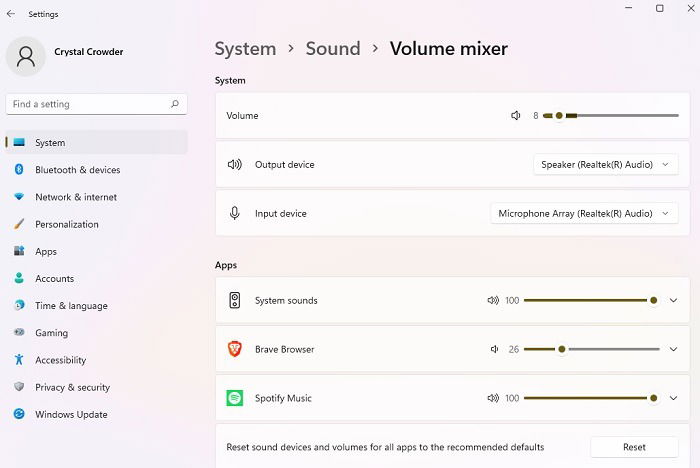Viewport: 700px width, 468px height.
Task: Mute the system volume speaker icon
Action: pyautogui.click(x=516, y=116)
